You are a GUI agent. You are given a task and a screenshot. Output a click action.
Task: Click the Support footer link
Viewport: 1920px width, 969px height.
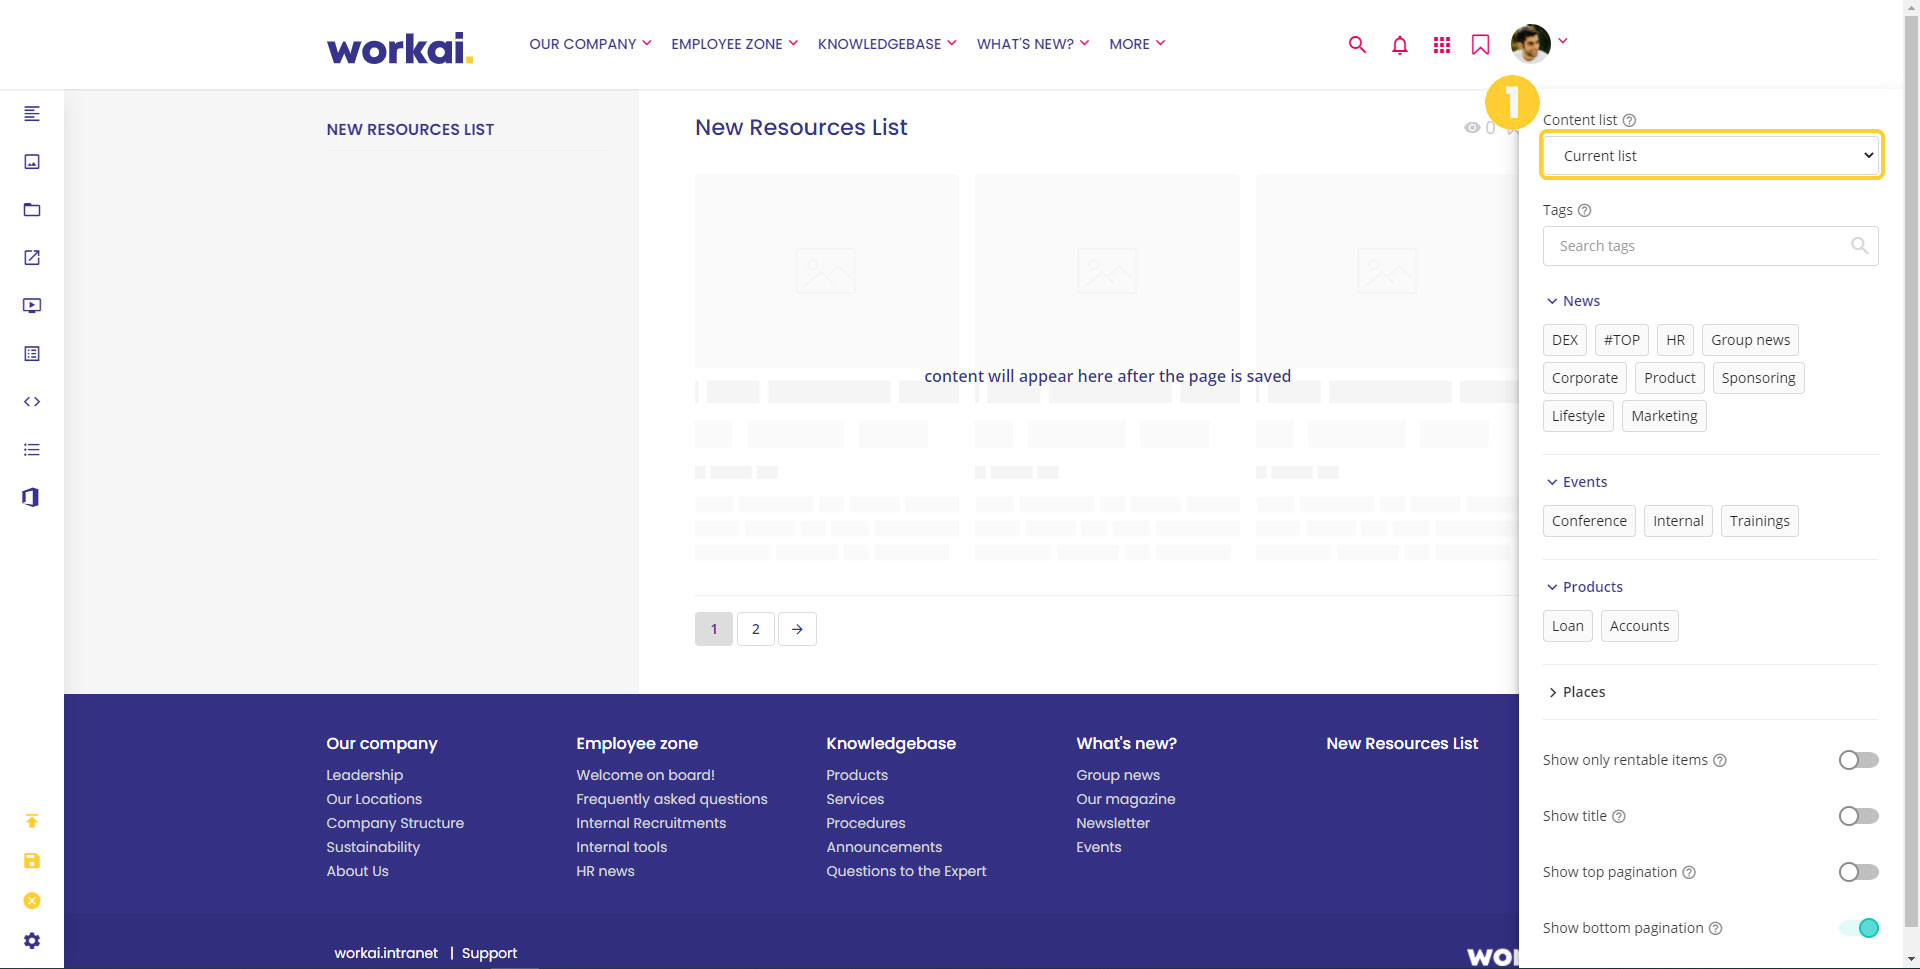click(x=489, y=953)
